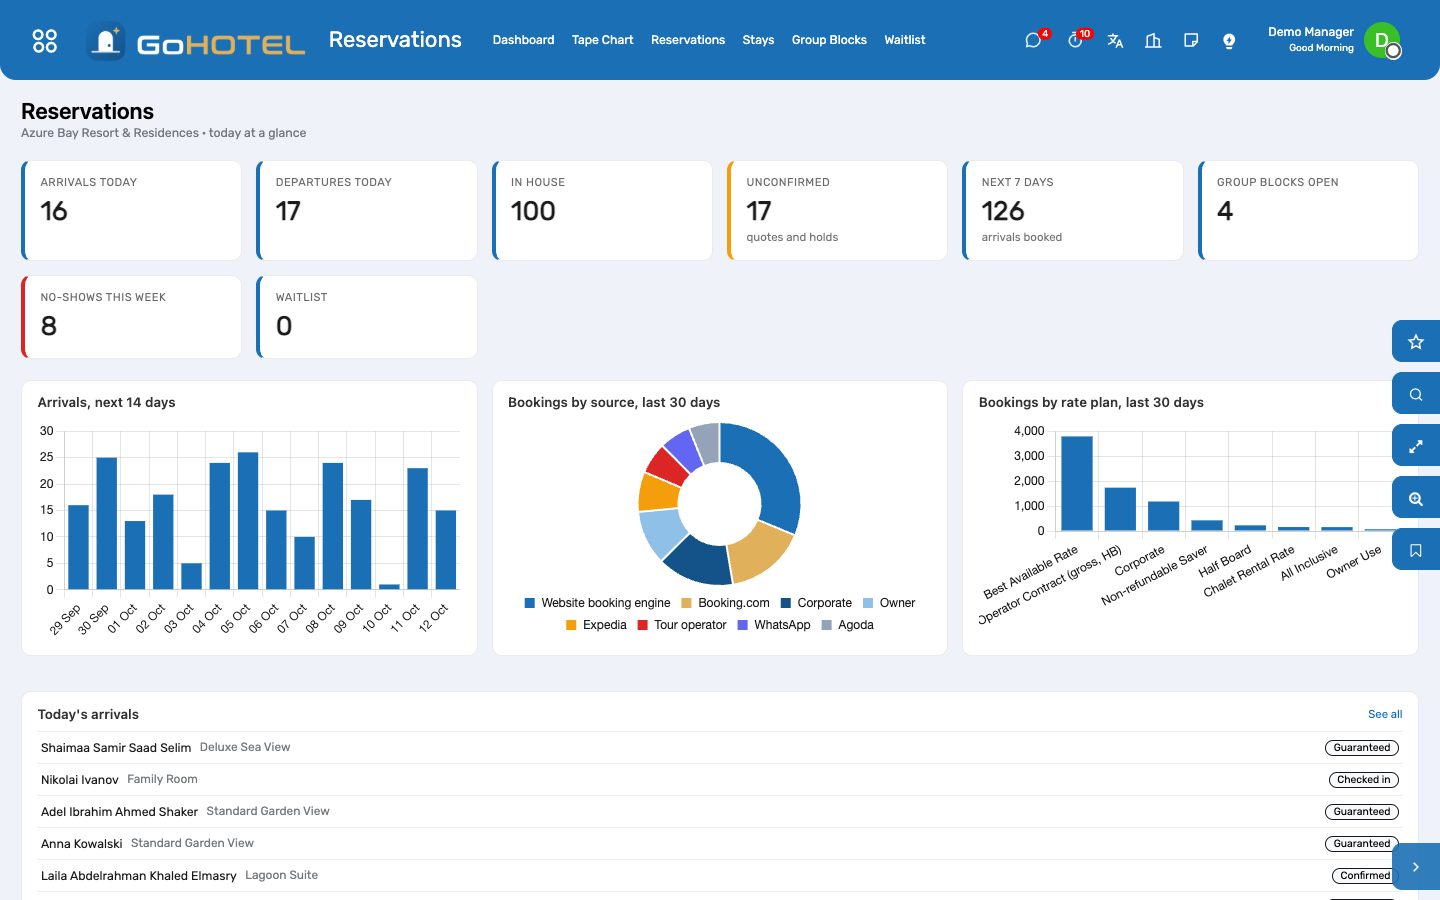Viewport: 1440px width, 900px height.
Task: Toggle the WhatsApp legend color swatch
Action: pos(743,625)
